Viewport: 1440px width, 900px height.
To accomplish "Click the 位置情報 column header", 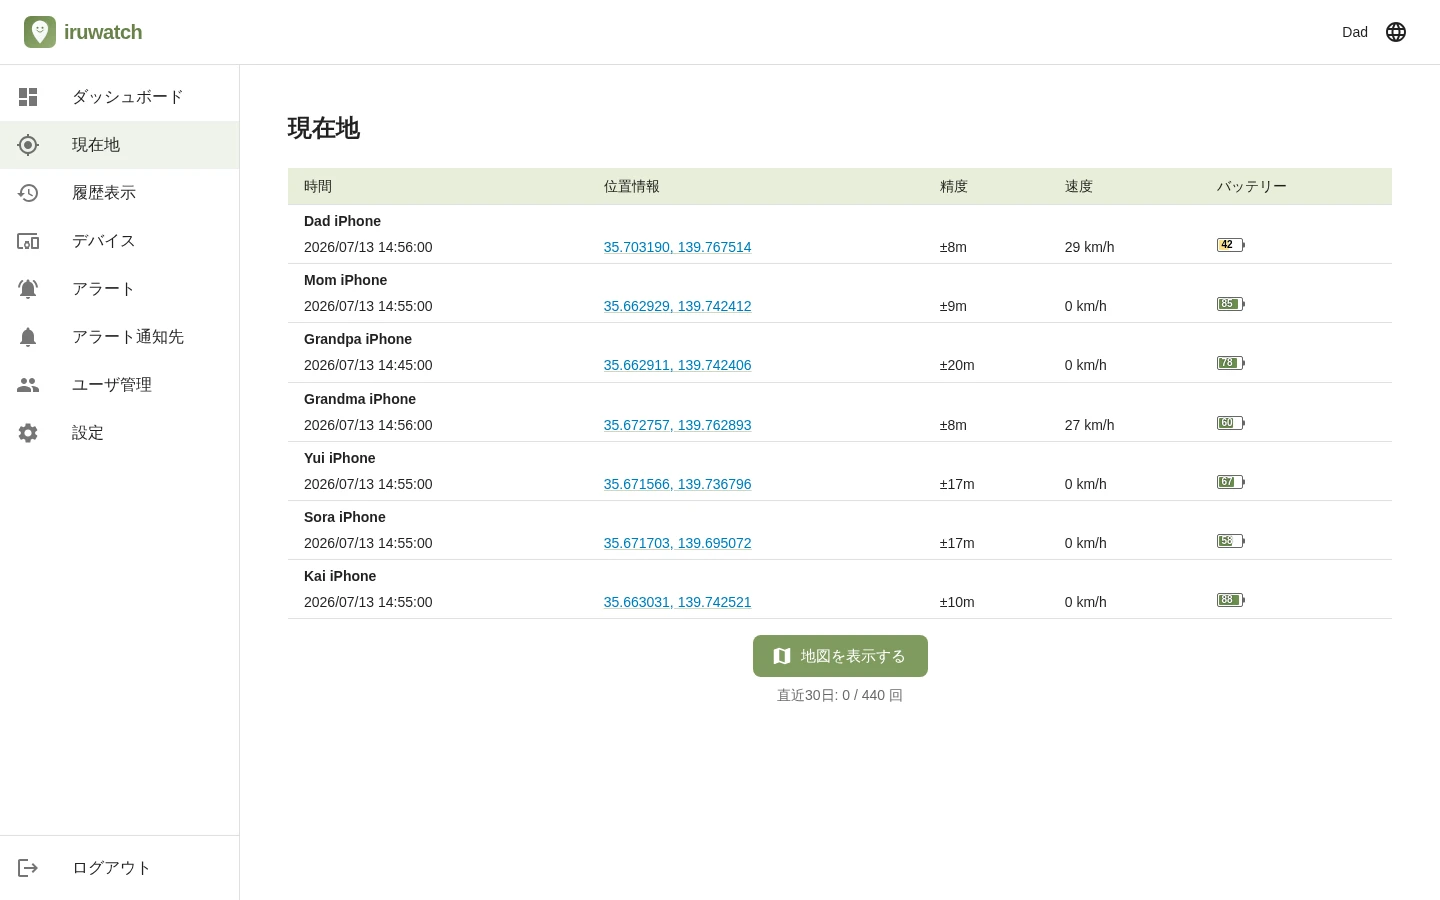I will click(x=632, y=186).
